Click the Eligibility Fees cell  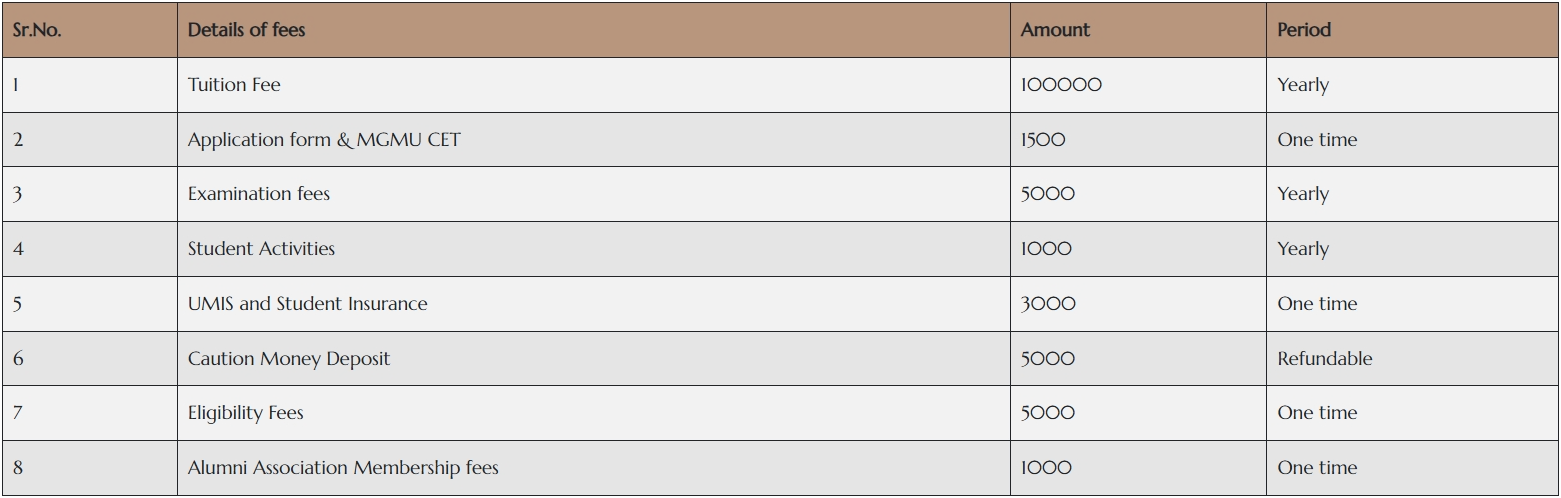593,413
